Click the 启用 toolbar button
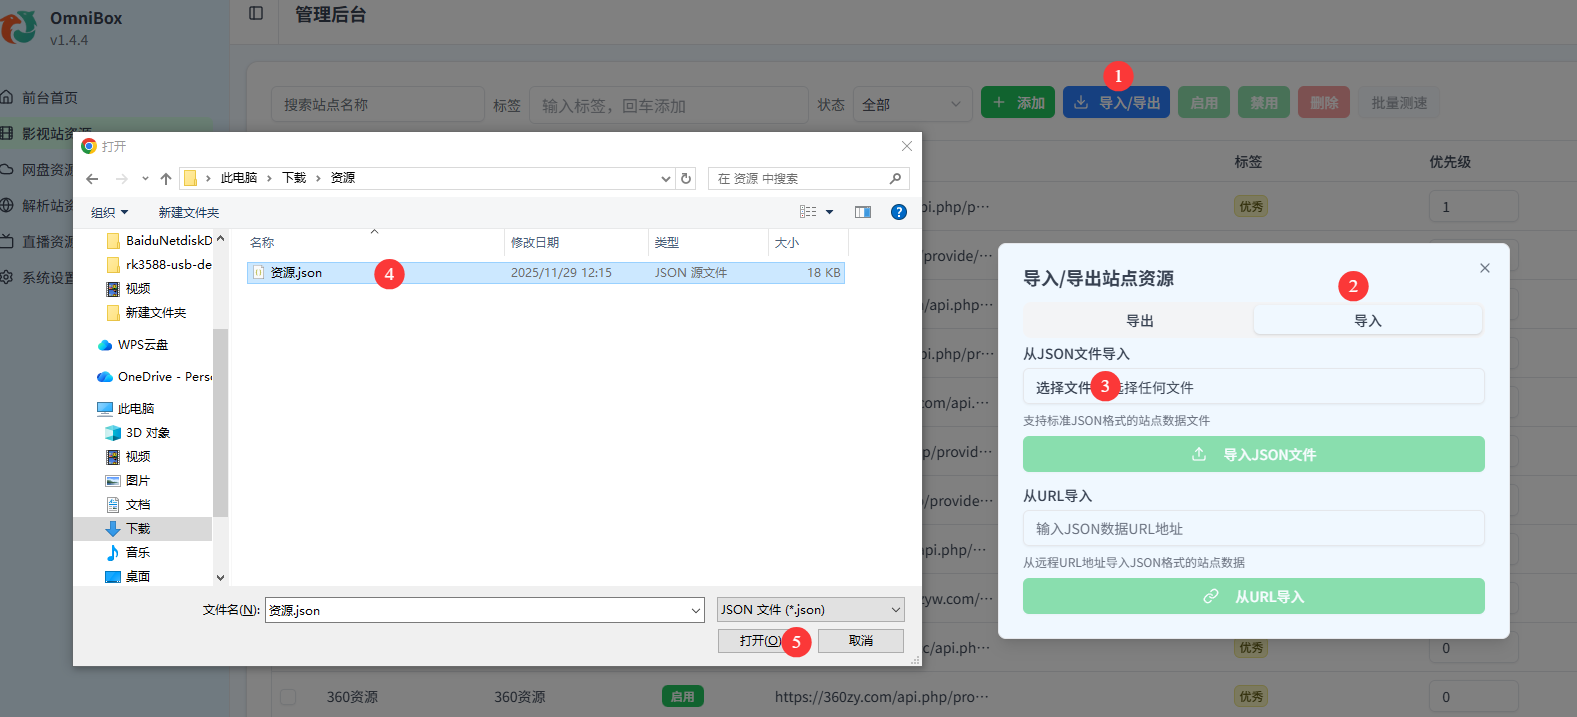Viewport: 1577px width, 717px height. click(x=1204, y=102)
